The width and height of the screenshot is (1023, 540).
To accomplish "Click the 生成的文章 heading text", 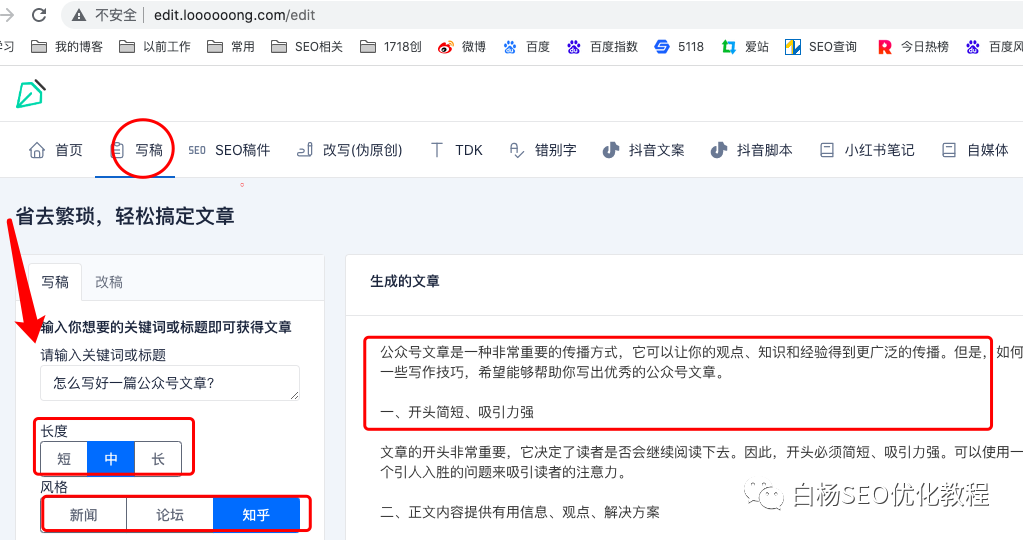I will 405,281.
